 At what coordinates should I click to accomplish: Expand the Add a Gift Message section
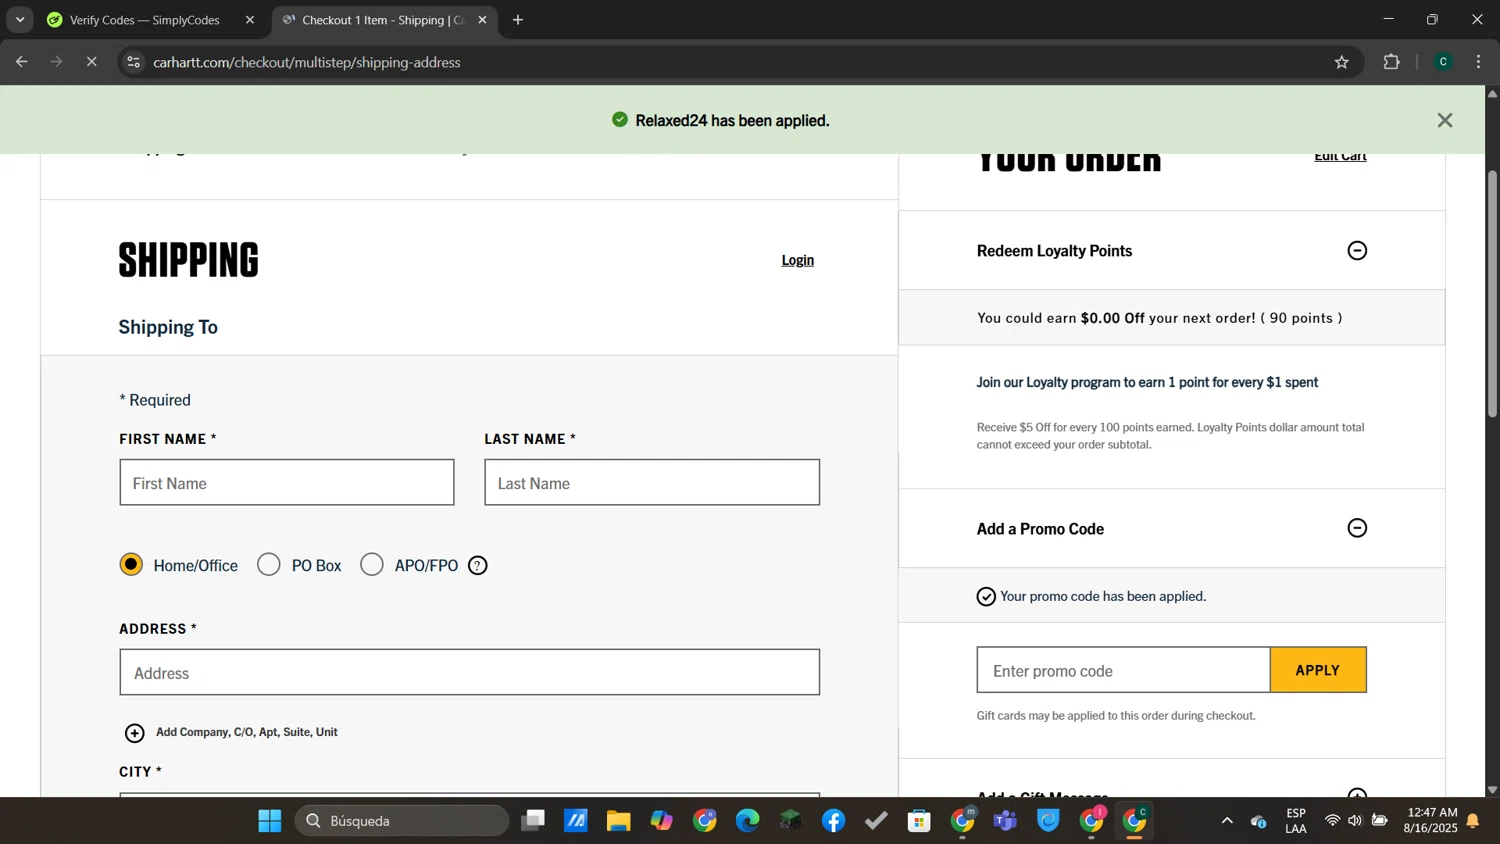click(x=1357, y=794)
